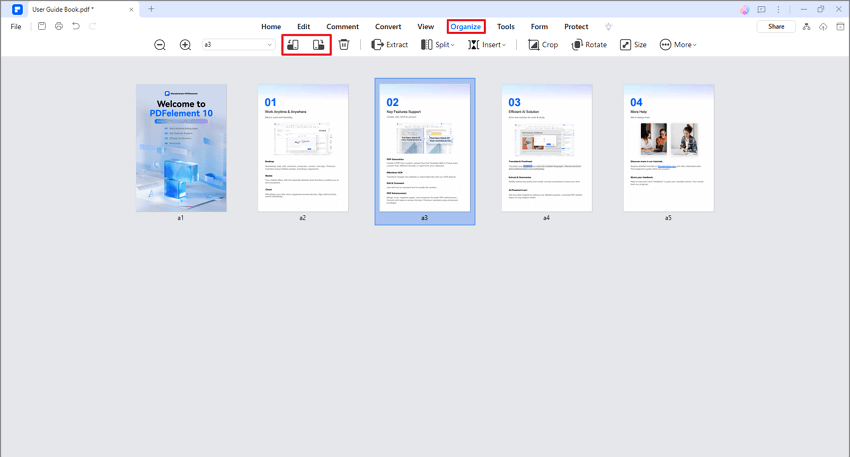
Task: Select the Welcome cover page thumbnail a1
Action: coord(181,147)
